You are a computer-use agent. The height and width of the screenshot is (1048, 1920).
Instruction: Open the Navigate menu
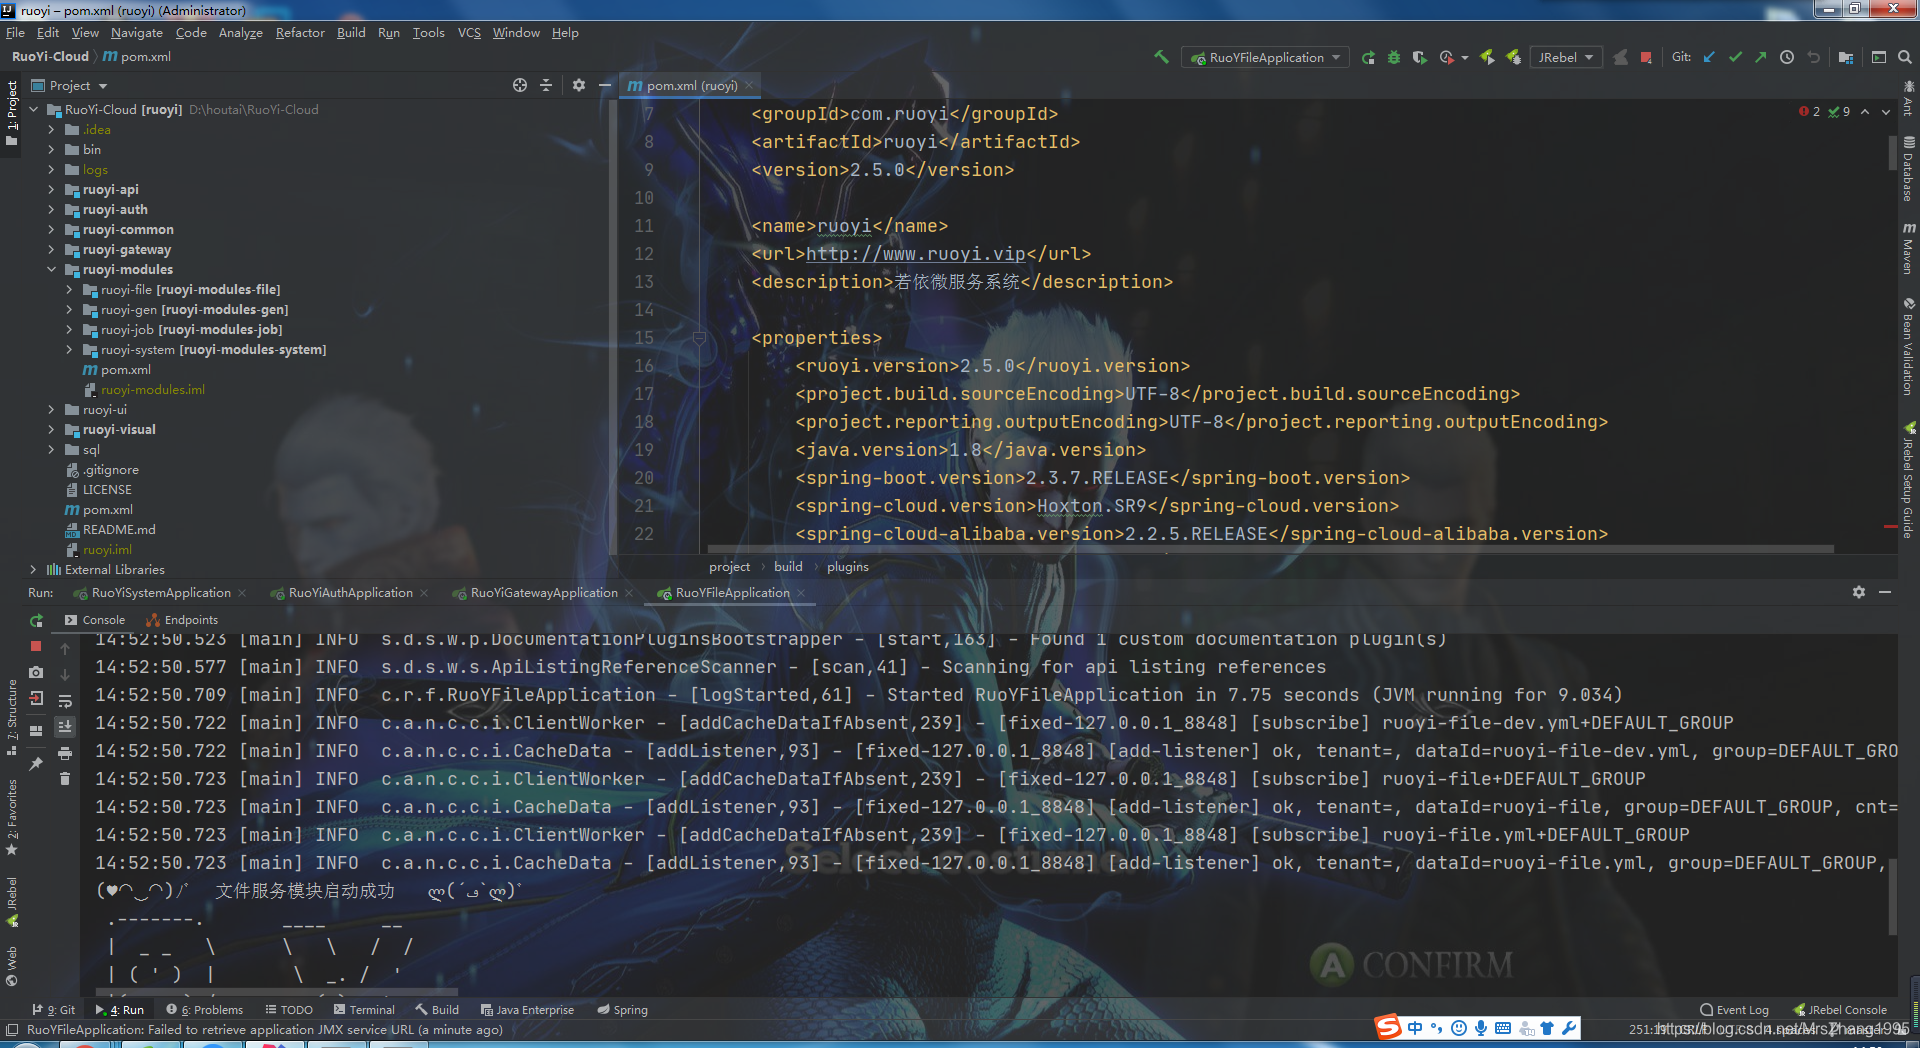(136, 32)
